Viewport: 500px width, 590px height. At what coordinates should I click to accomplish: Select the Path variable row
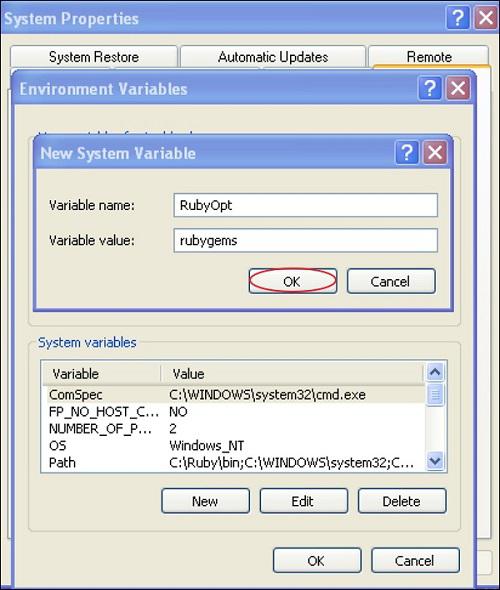point(234,462)
